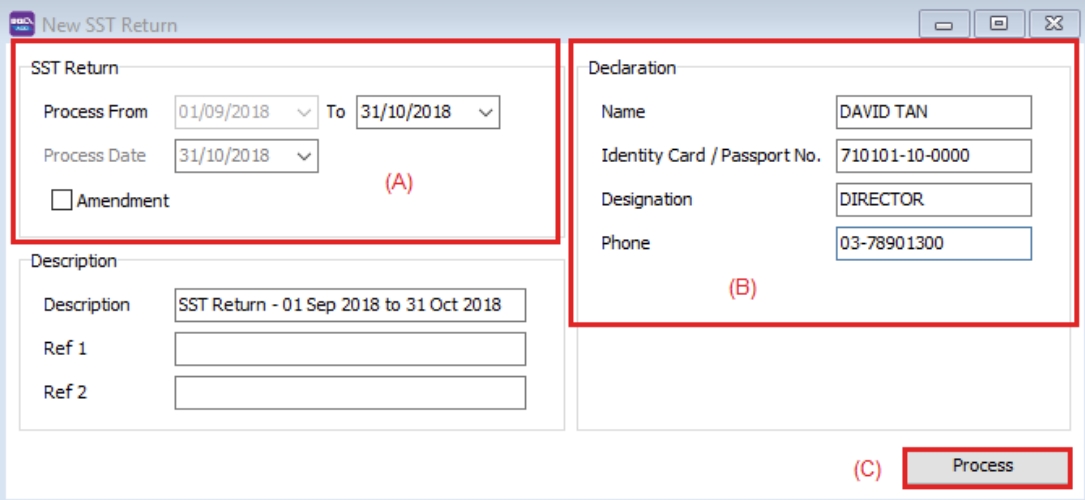Edit the Designation field
This screenshot has width=1085, height=500.
pos(932,199)
